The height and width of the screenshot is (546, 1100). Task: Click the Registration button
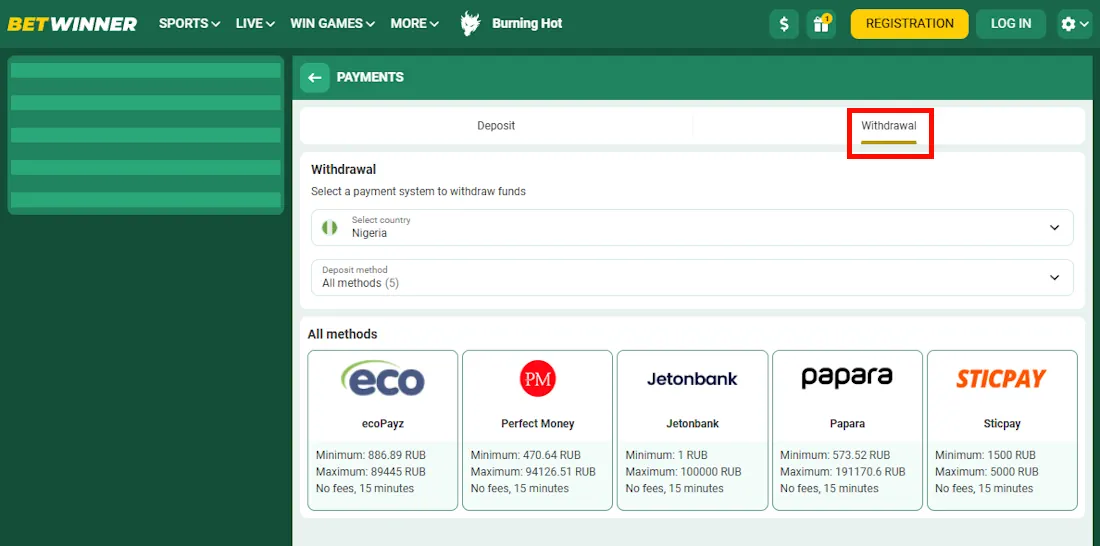909,24
